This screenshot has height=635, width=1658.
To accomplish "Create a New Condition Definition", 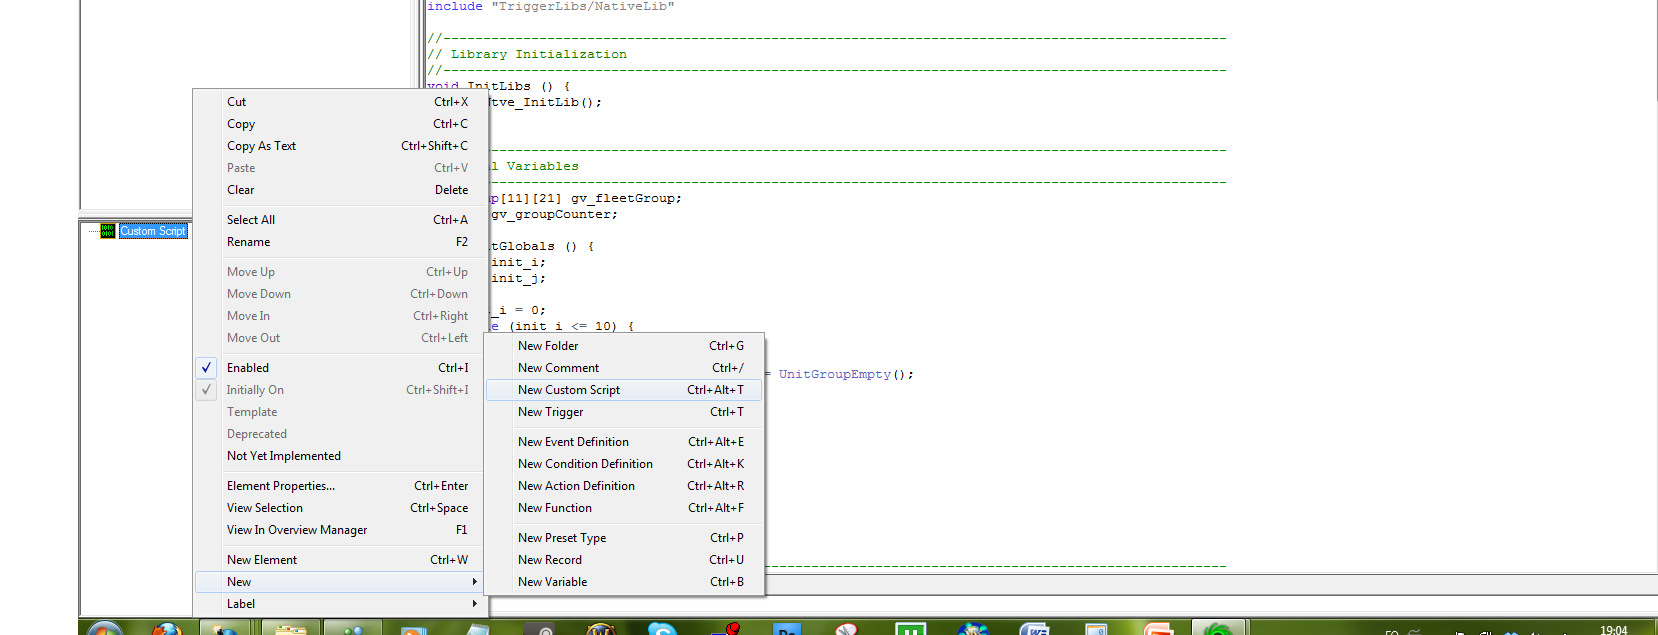I will tap(624, 464).
